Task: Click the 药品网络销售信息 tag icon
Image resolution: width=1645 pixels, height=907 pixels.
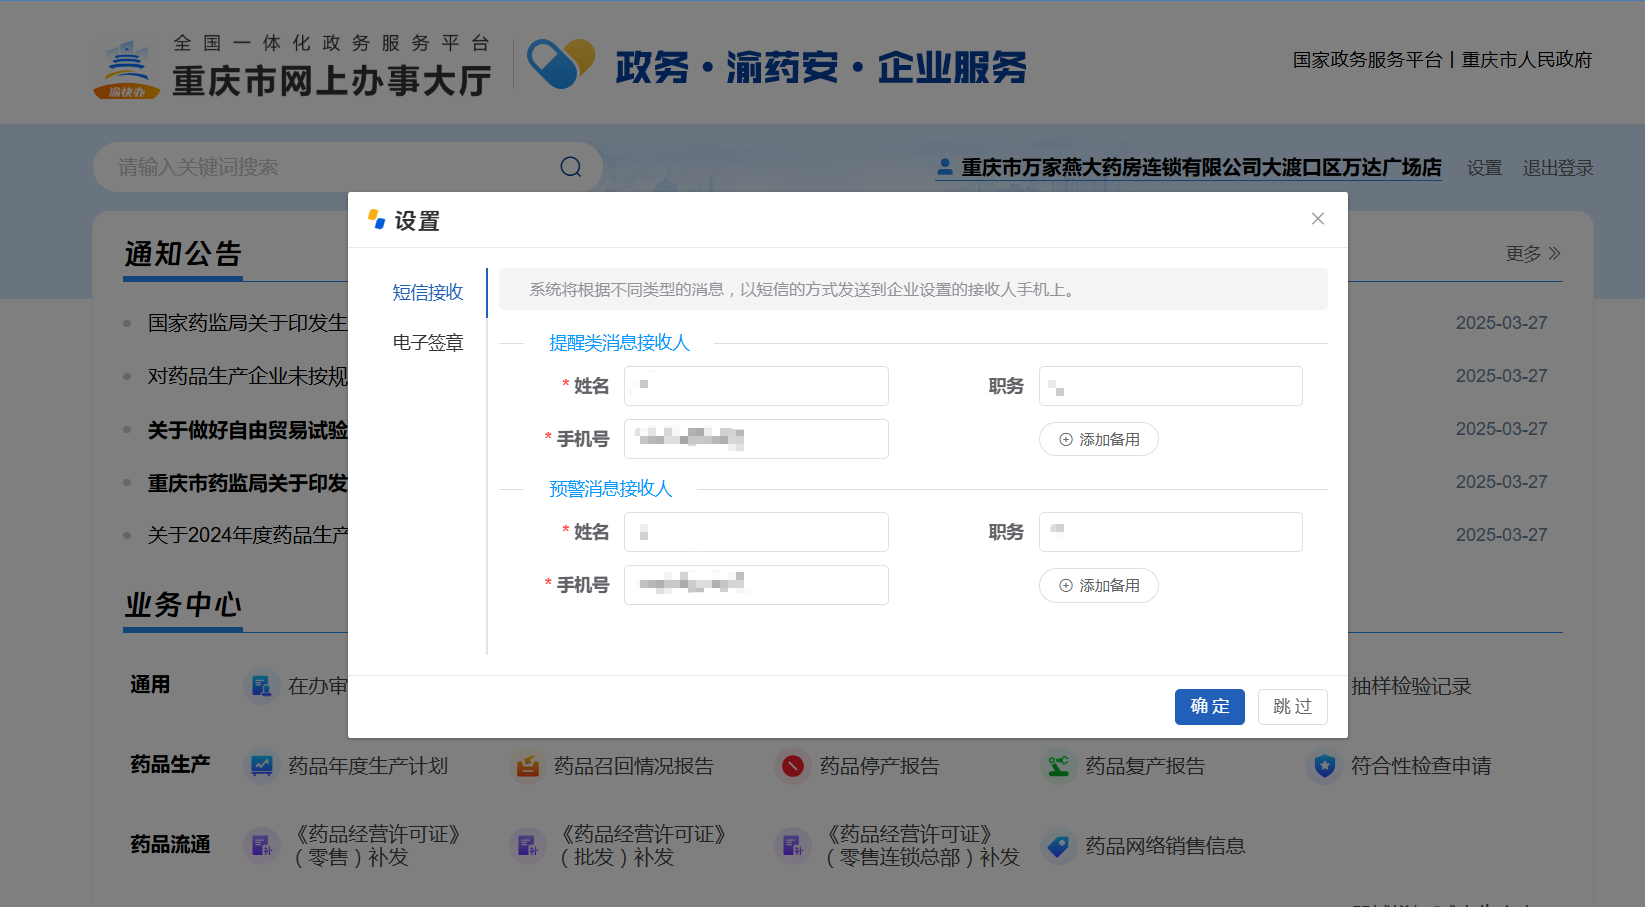Action: pos(1058,846)
